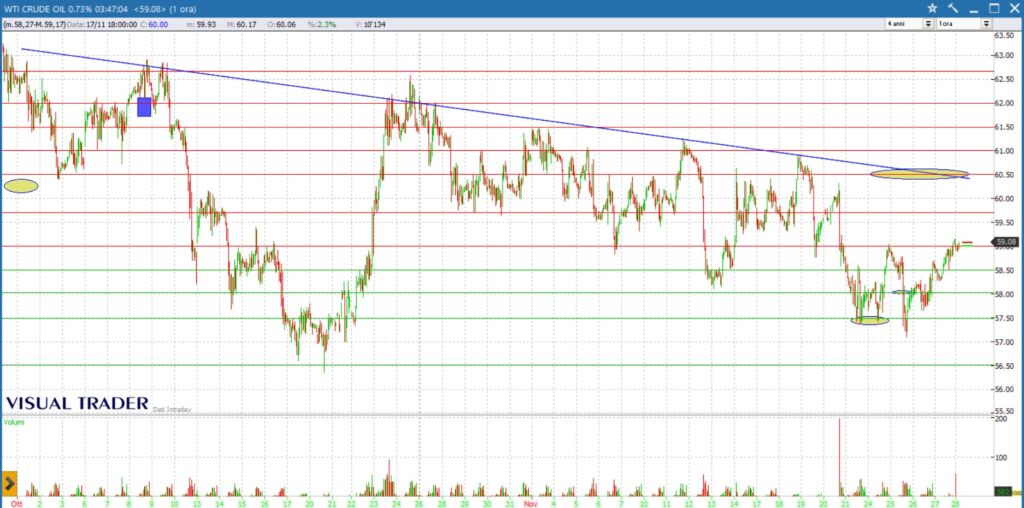Click the 56.50 level on the price axis
The image size is (1024, 508).
1003,366
